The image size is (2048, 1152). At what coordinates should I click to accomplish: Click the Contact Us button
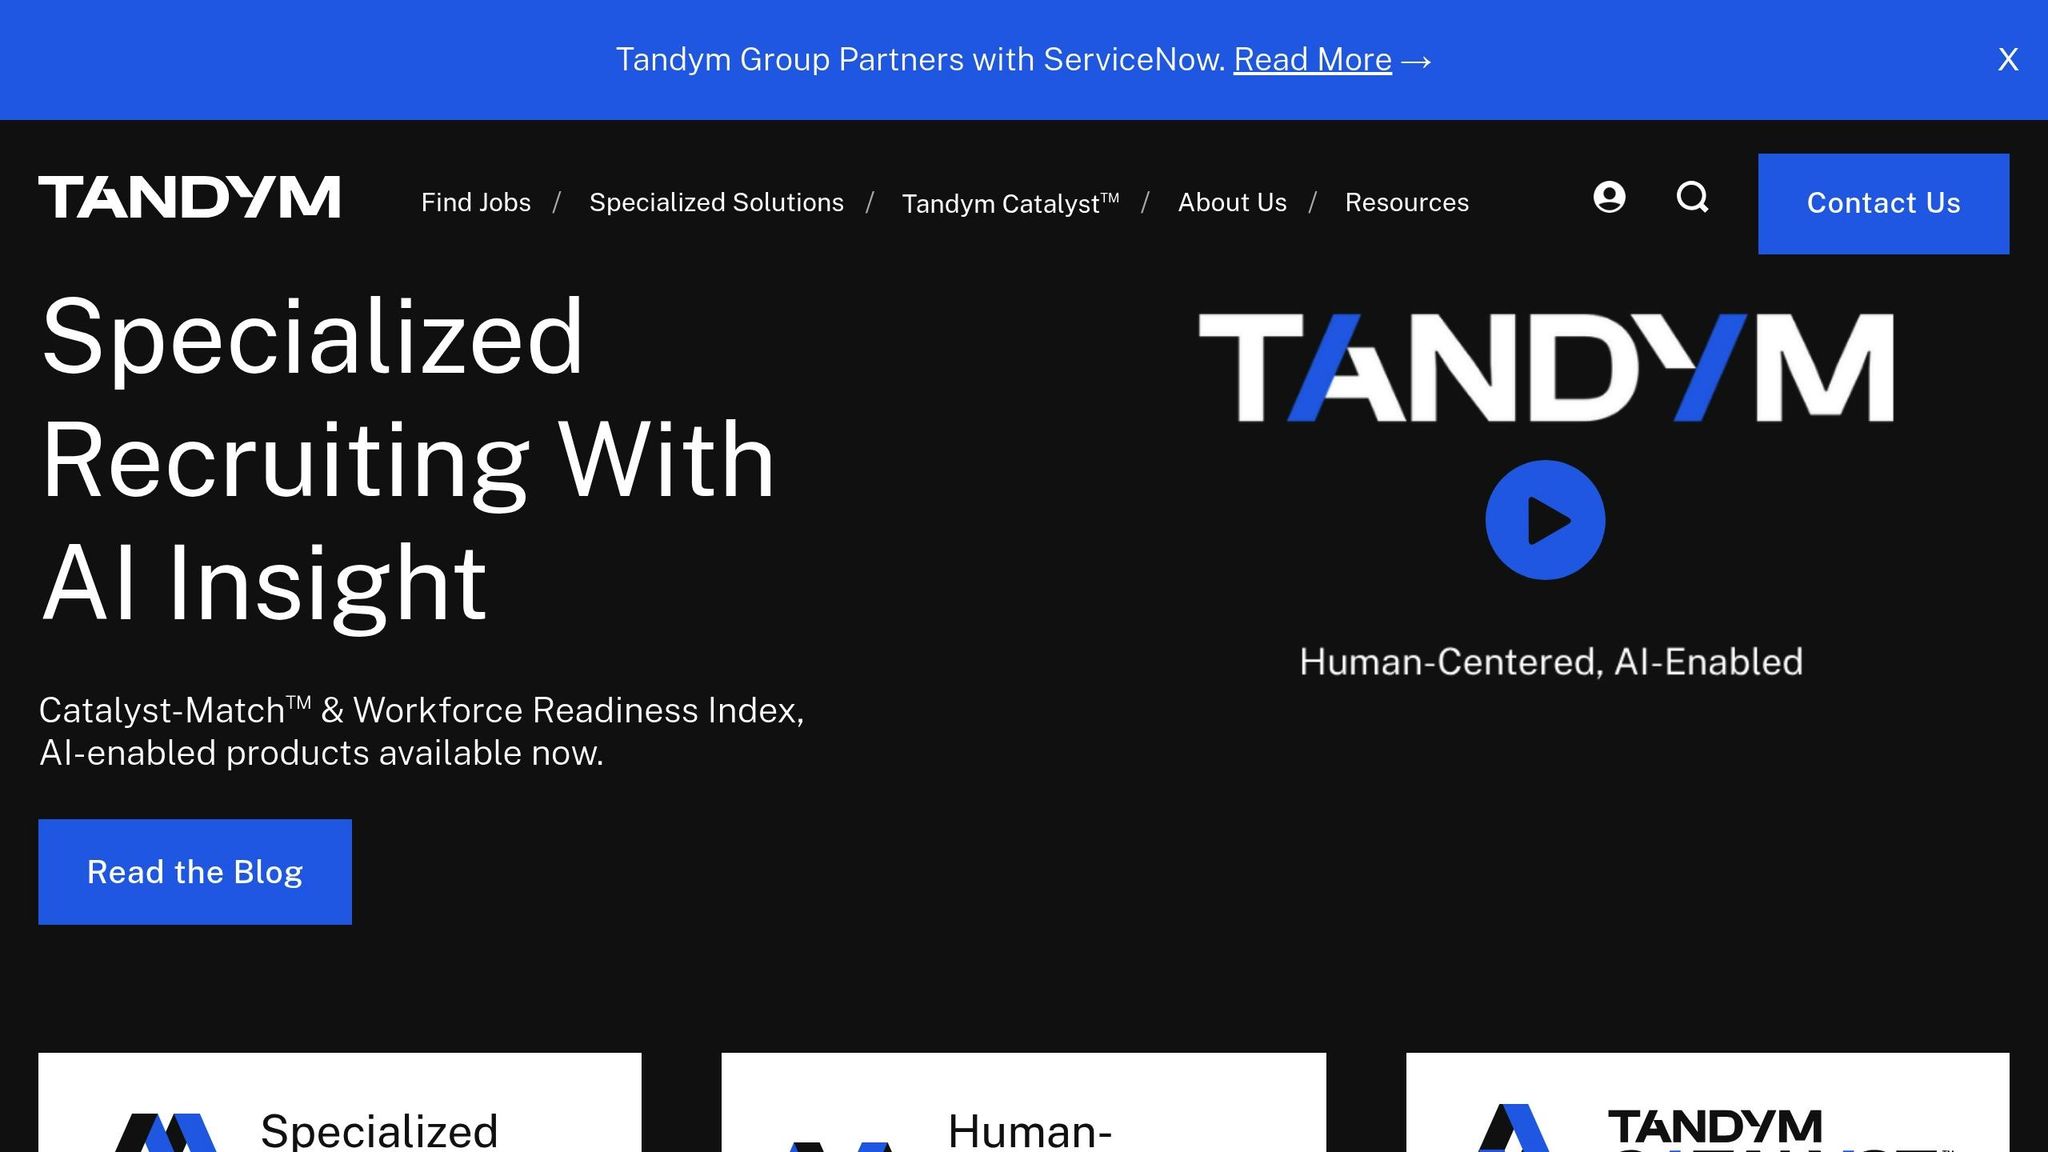pyautogui.click(x=1883, y=203)
